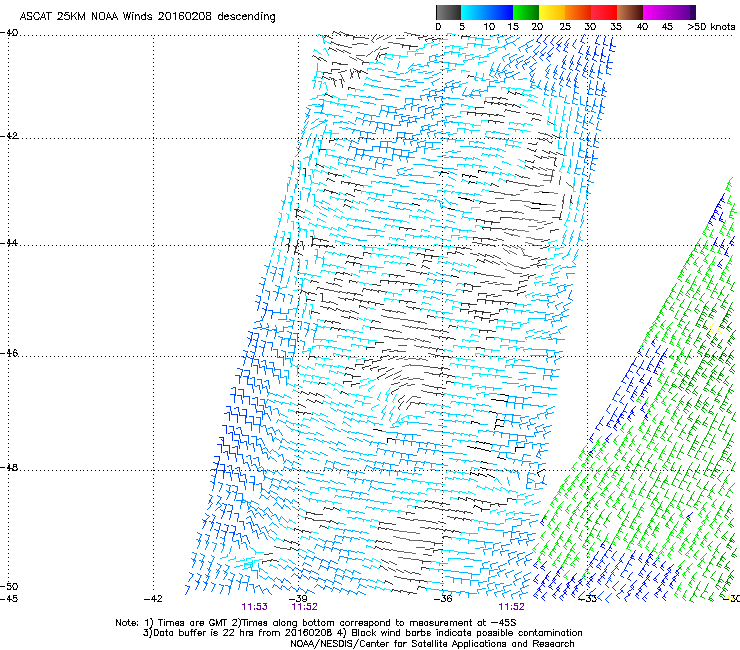Image resolution: width=740 pixels, height=650 pixels.
Task: Select the note line "3)Data buffer is 22 hrs"
Action: pyautogui.click(x=362, y=633)
